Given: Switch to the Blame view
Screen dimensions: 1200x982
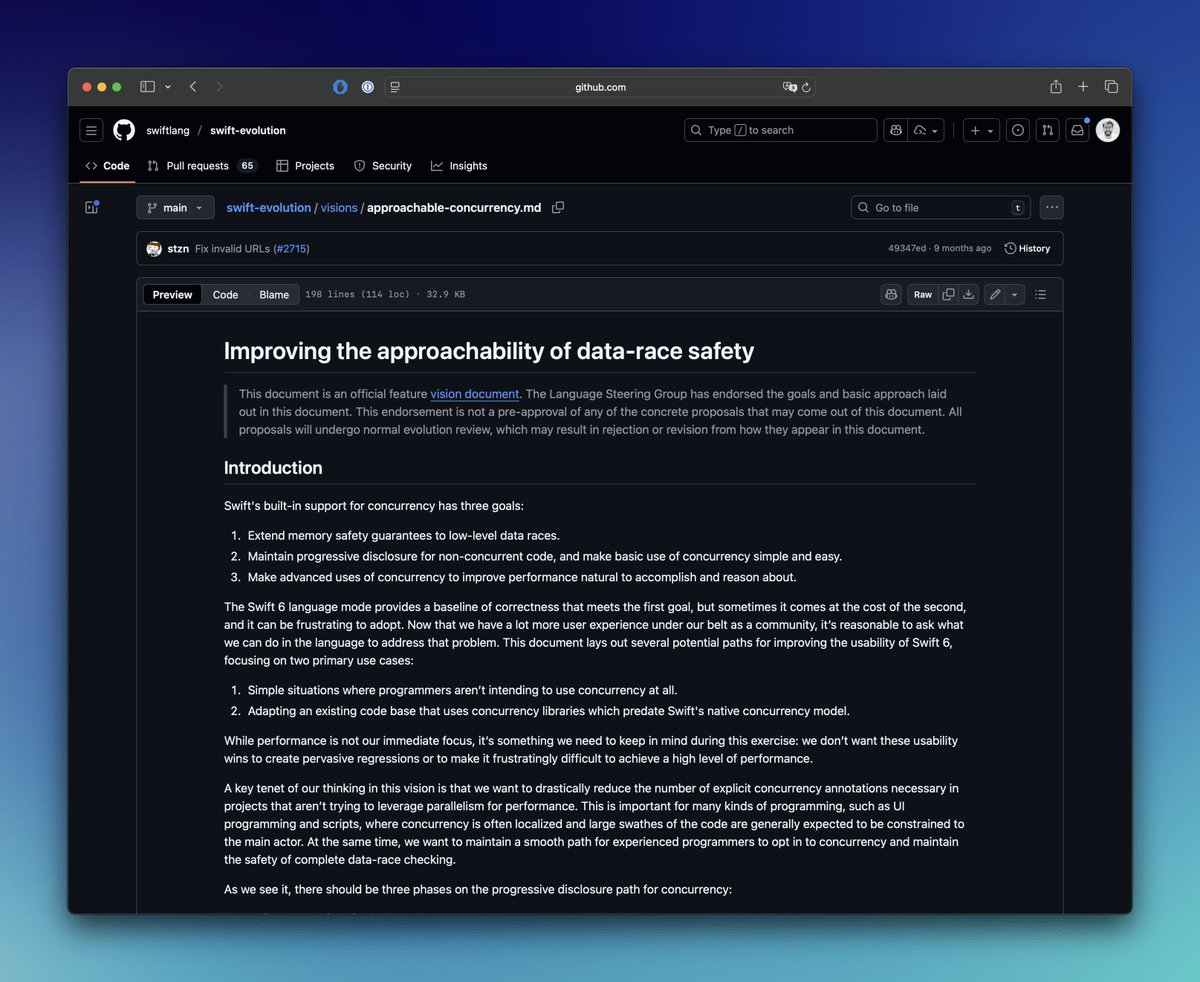Looking at the screenshot, I should click(274, 294).
